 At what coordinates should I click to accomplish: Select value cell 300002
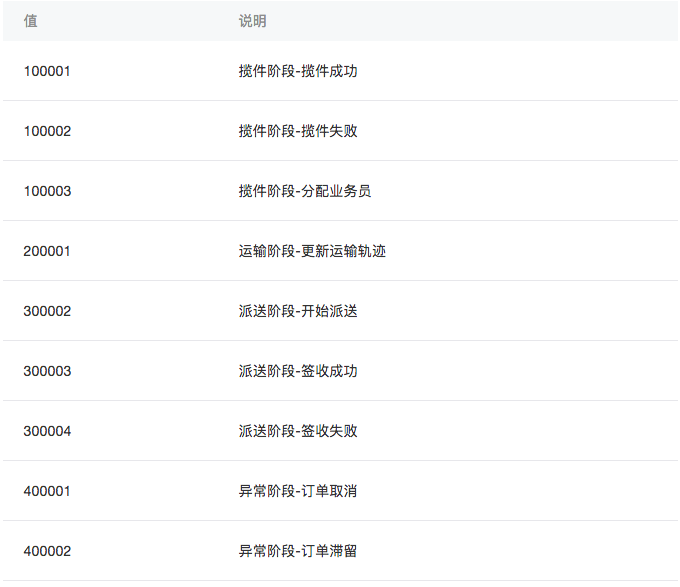[x=47, y=311]
